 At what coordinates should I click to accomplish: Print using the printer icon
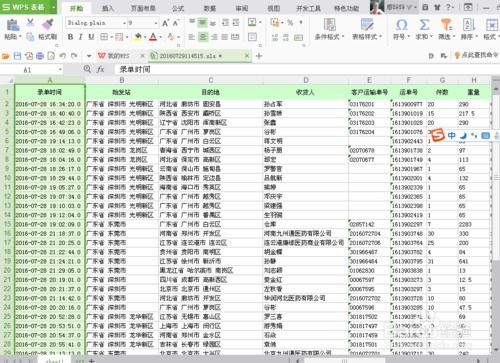click(40, 56)
